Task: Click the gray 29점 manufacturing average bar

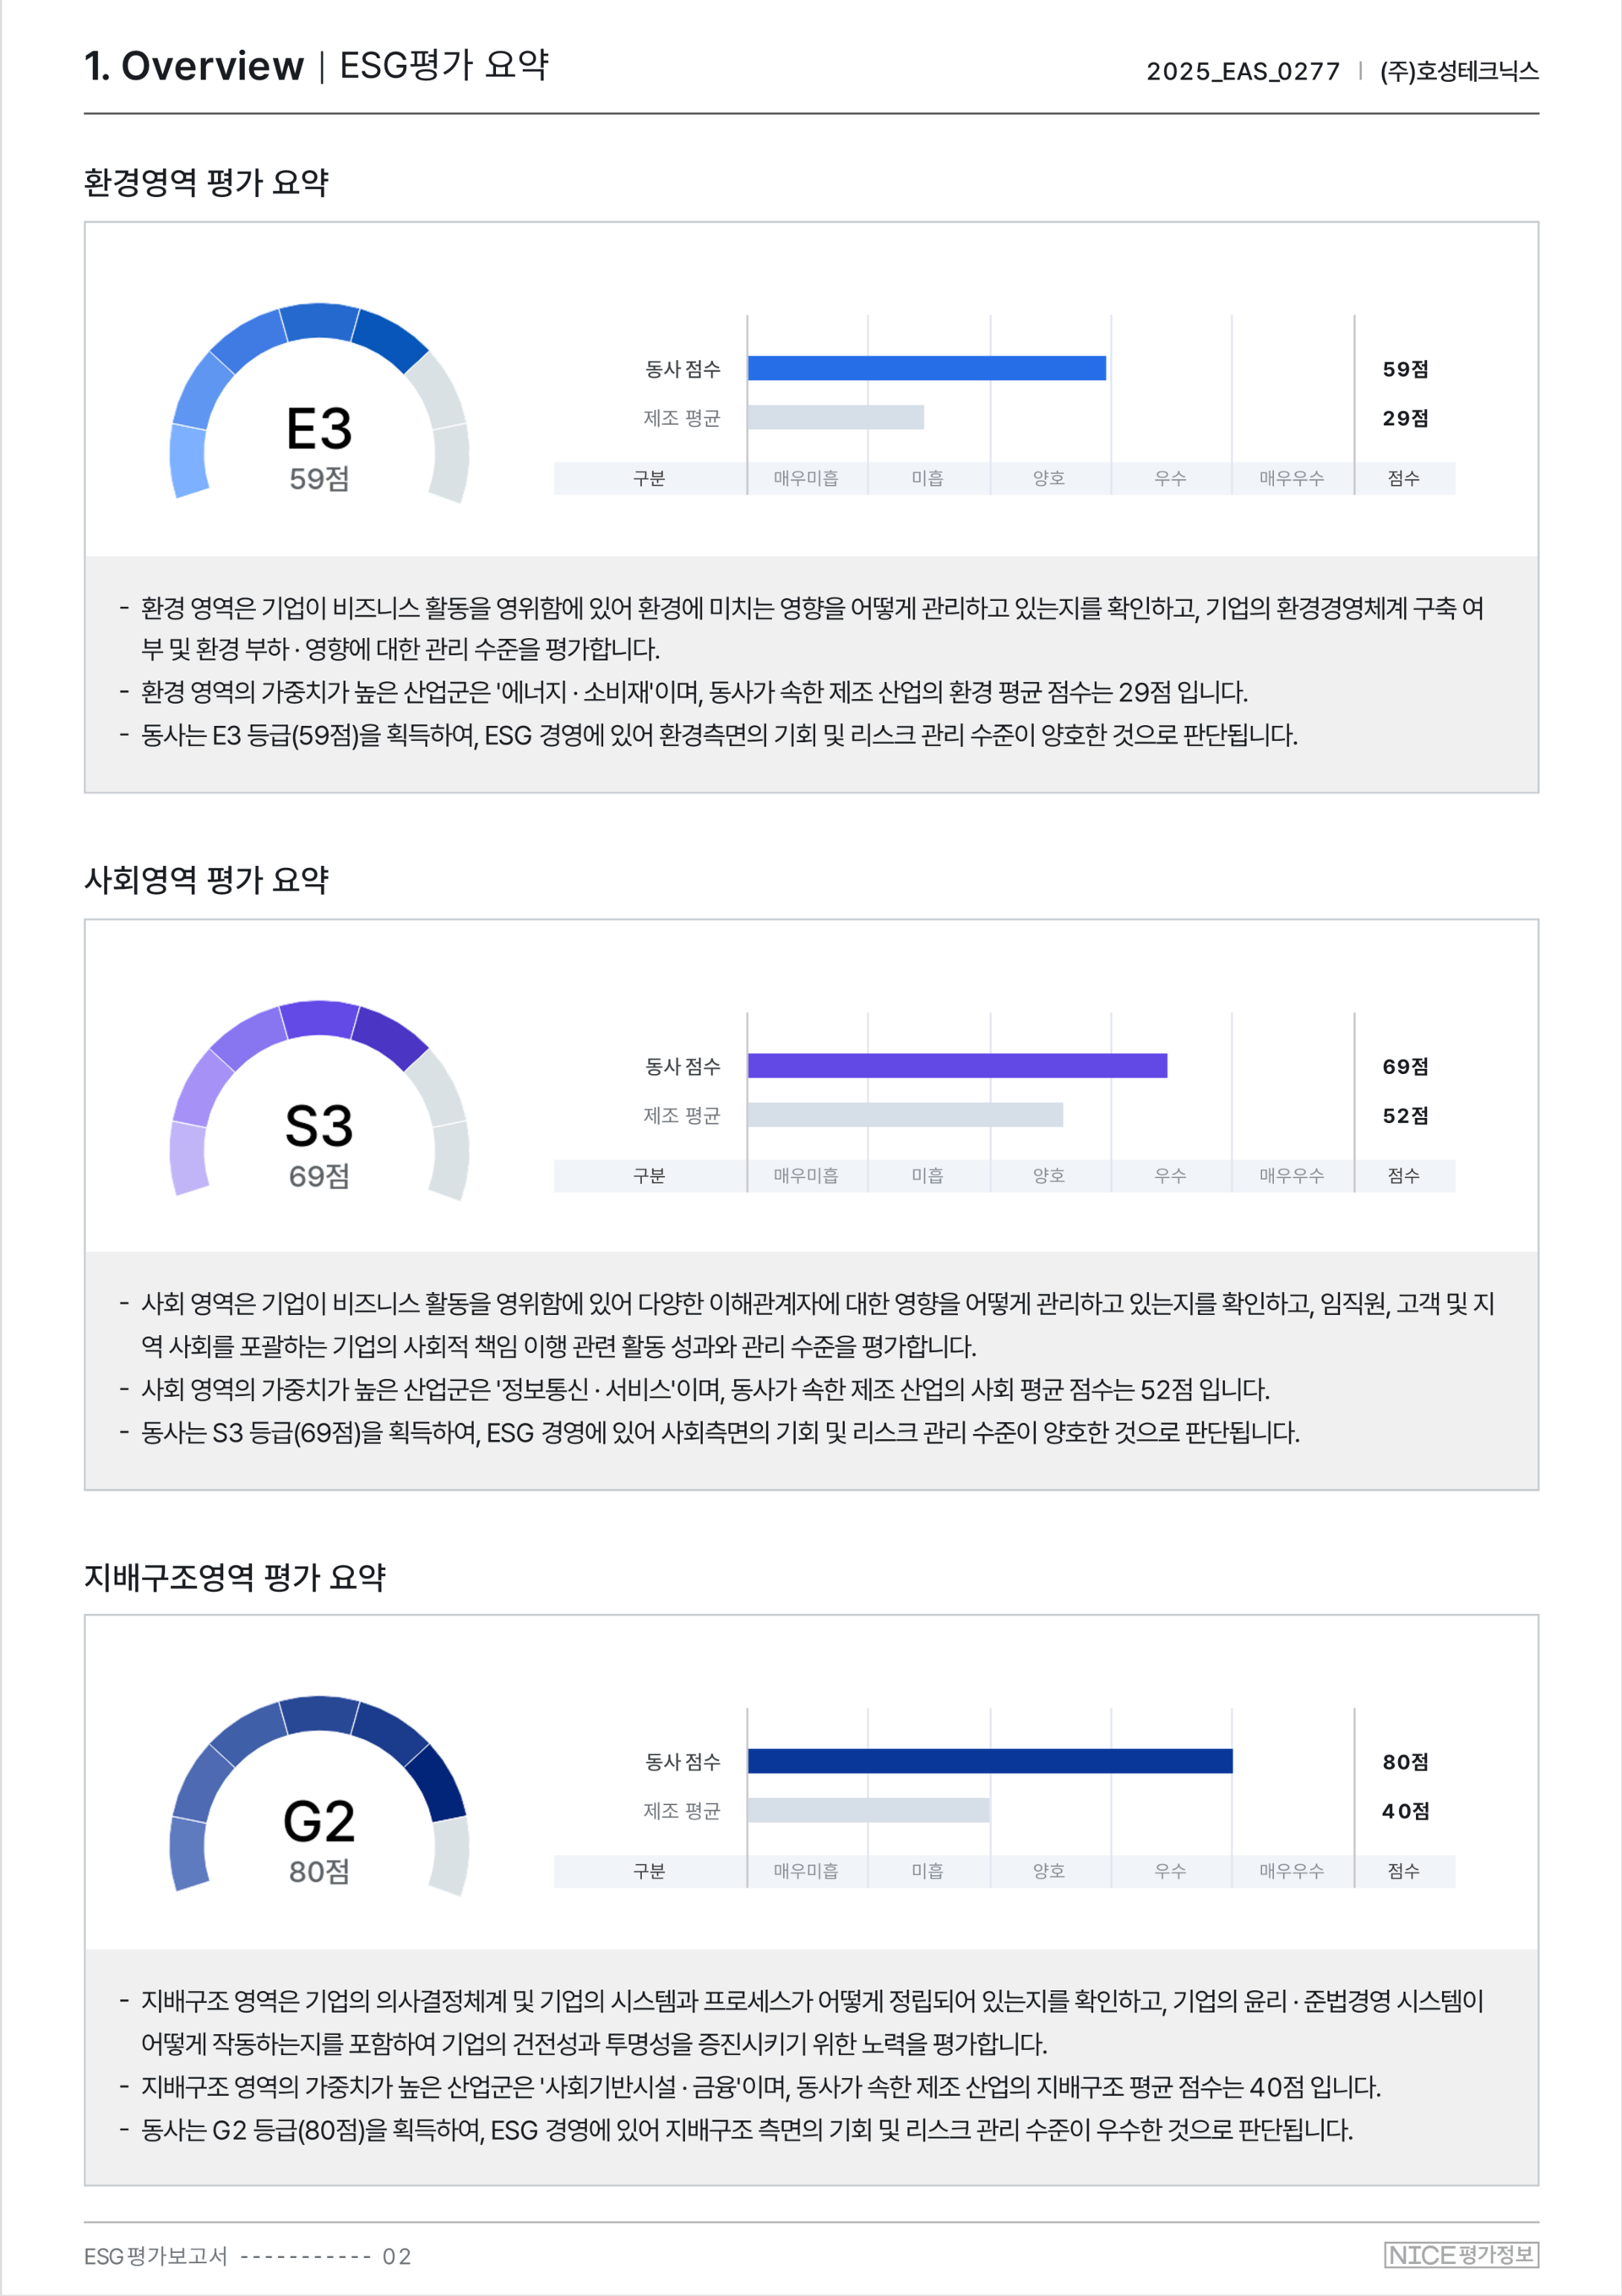Action: pyautogui.click(x=835, y=417)
